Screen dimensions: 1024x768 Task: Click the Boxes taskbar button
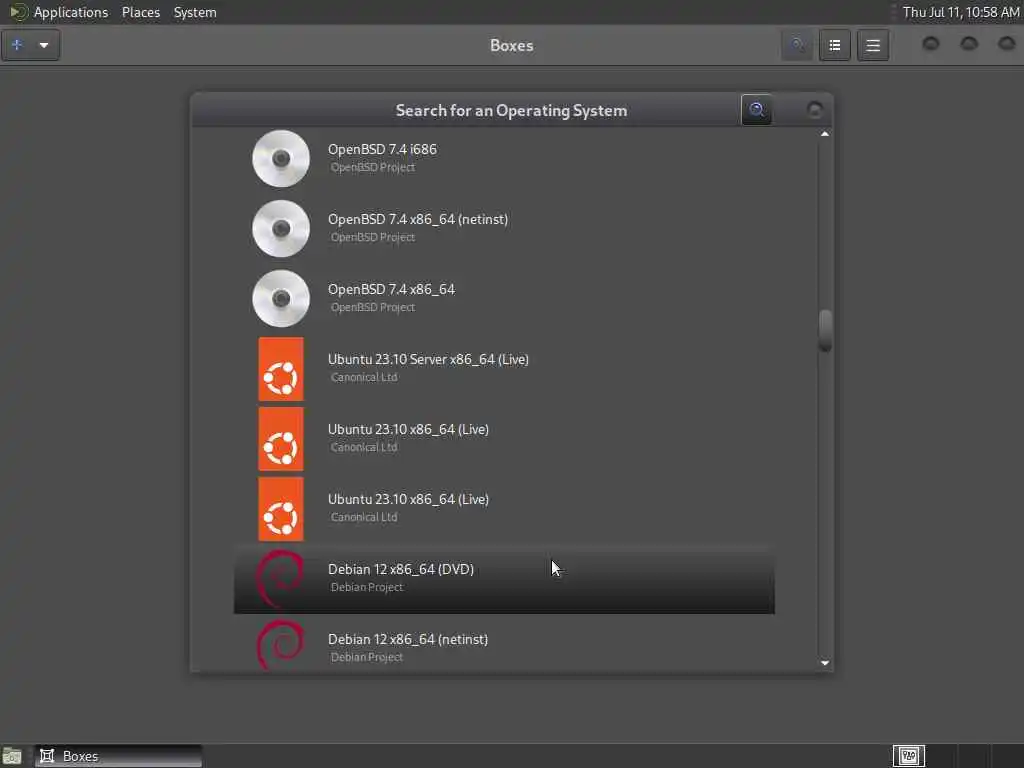pyautogui.click(x=118, y=756)
